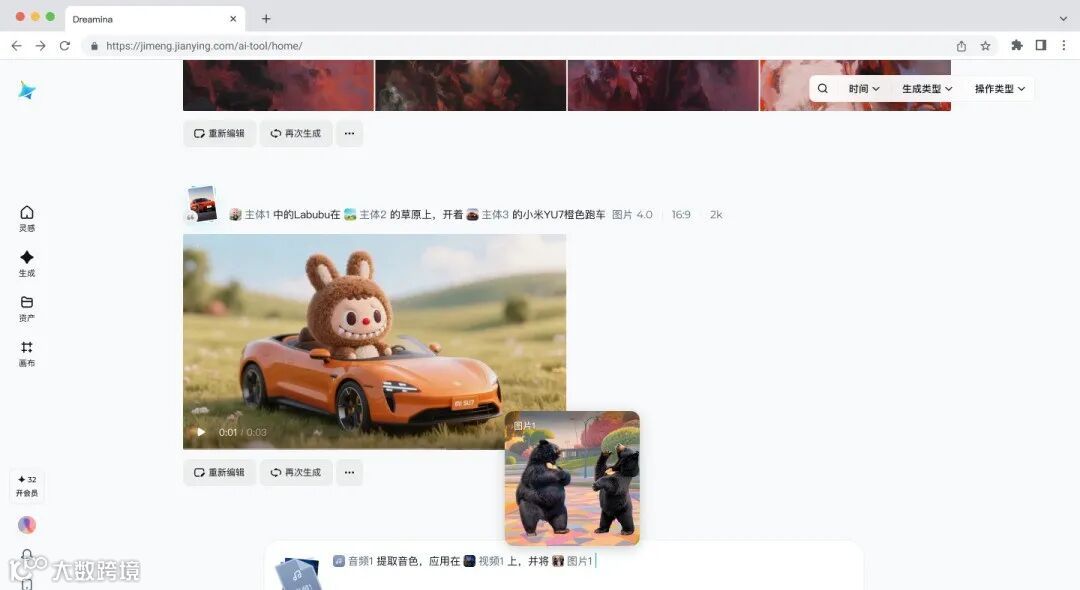1080x590 pixels.
Task: Click 重新编辑 under the Labubu video
Action: pos(219,472)
